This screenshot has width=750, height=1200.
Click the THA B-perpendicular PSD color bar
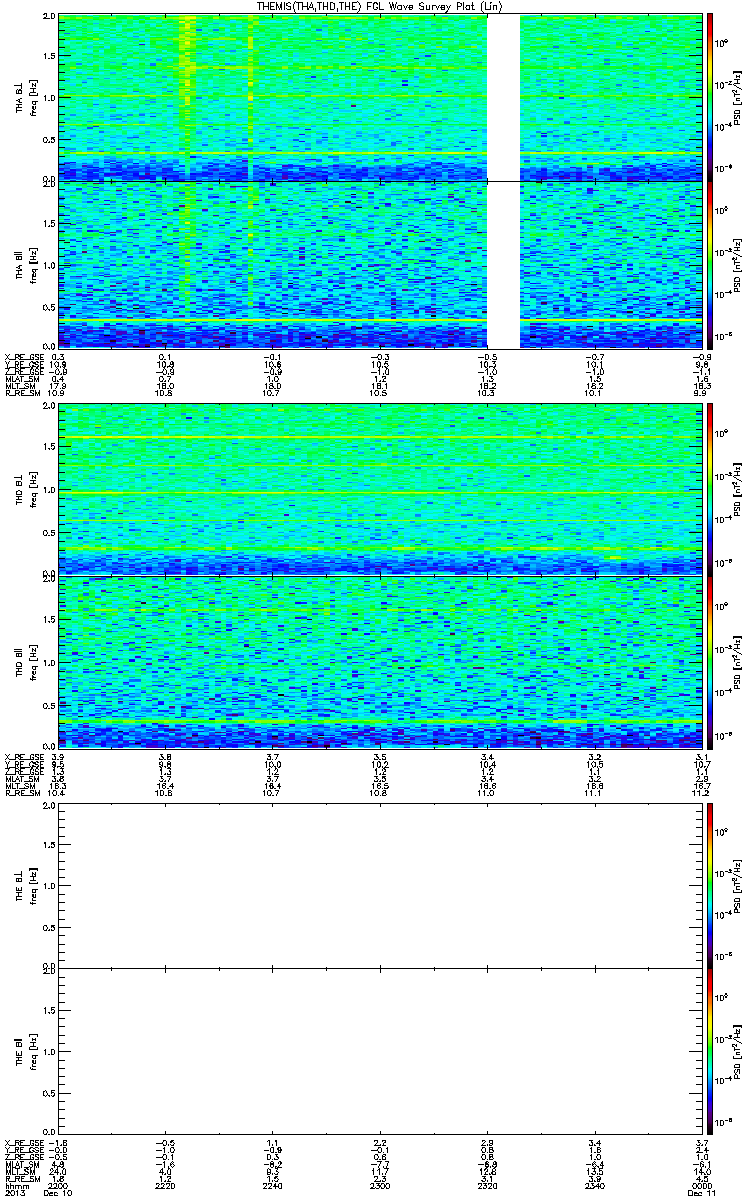710,97
